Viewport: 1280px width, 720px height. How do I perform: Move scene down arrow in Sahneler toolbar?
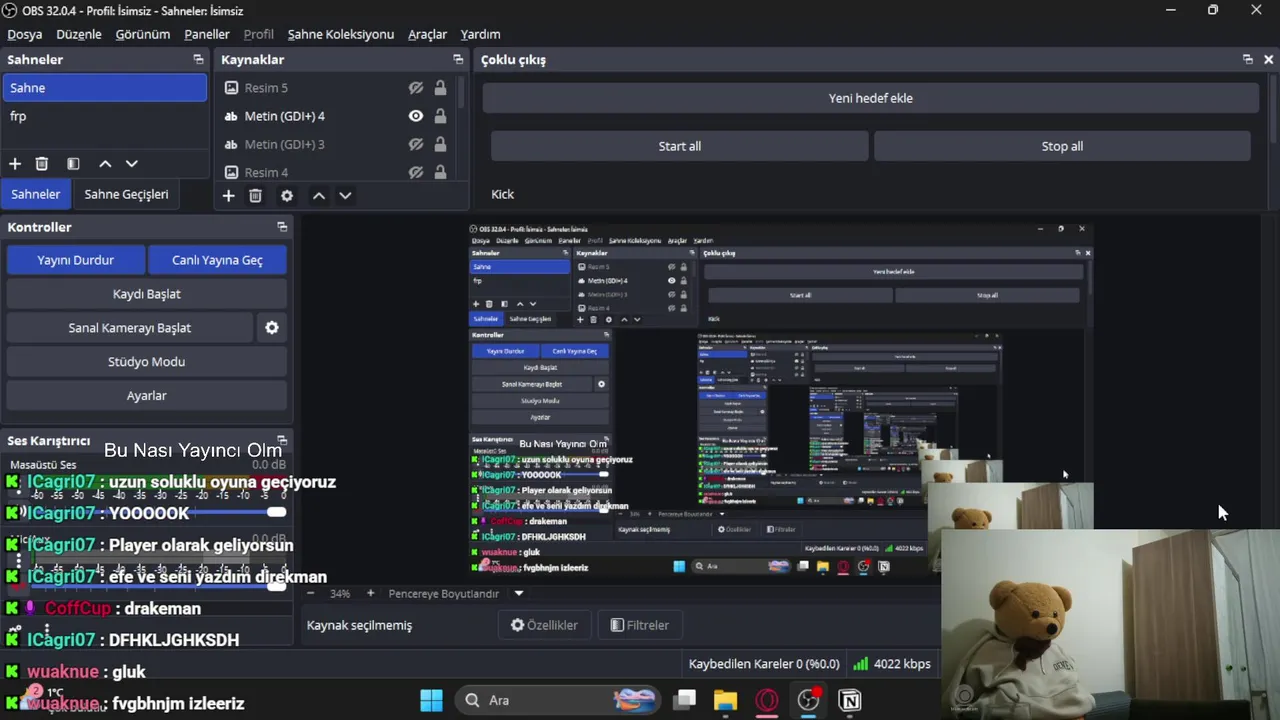coord(132,164)
